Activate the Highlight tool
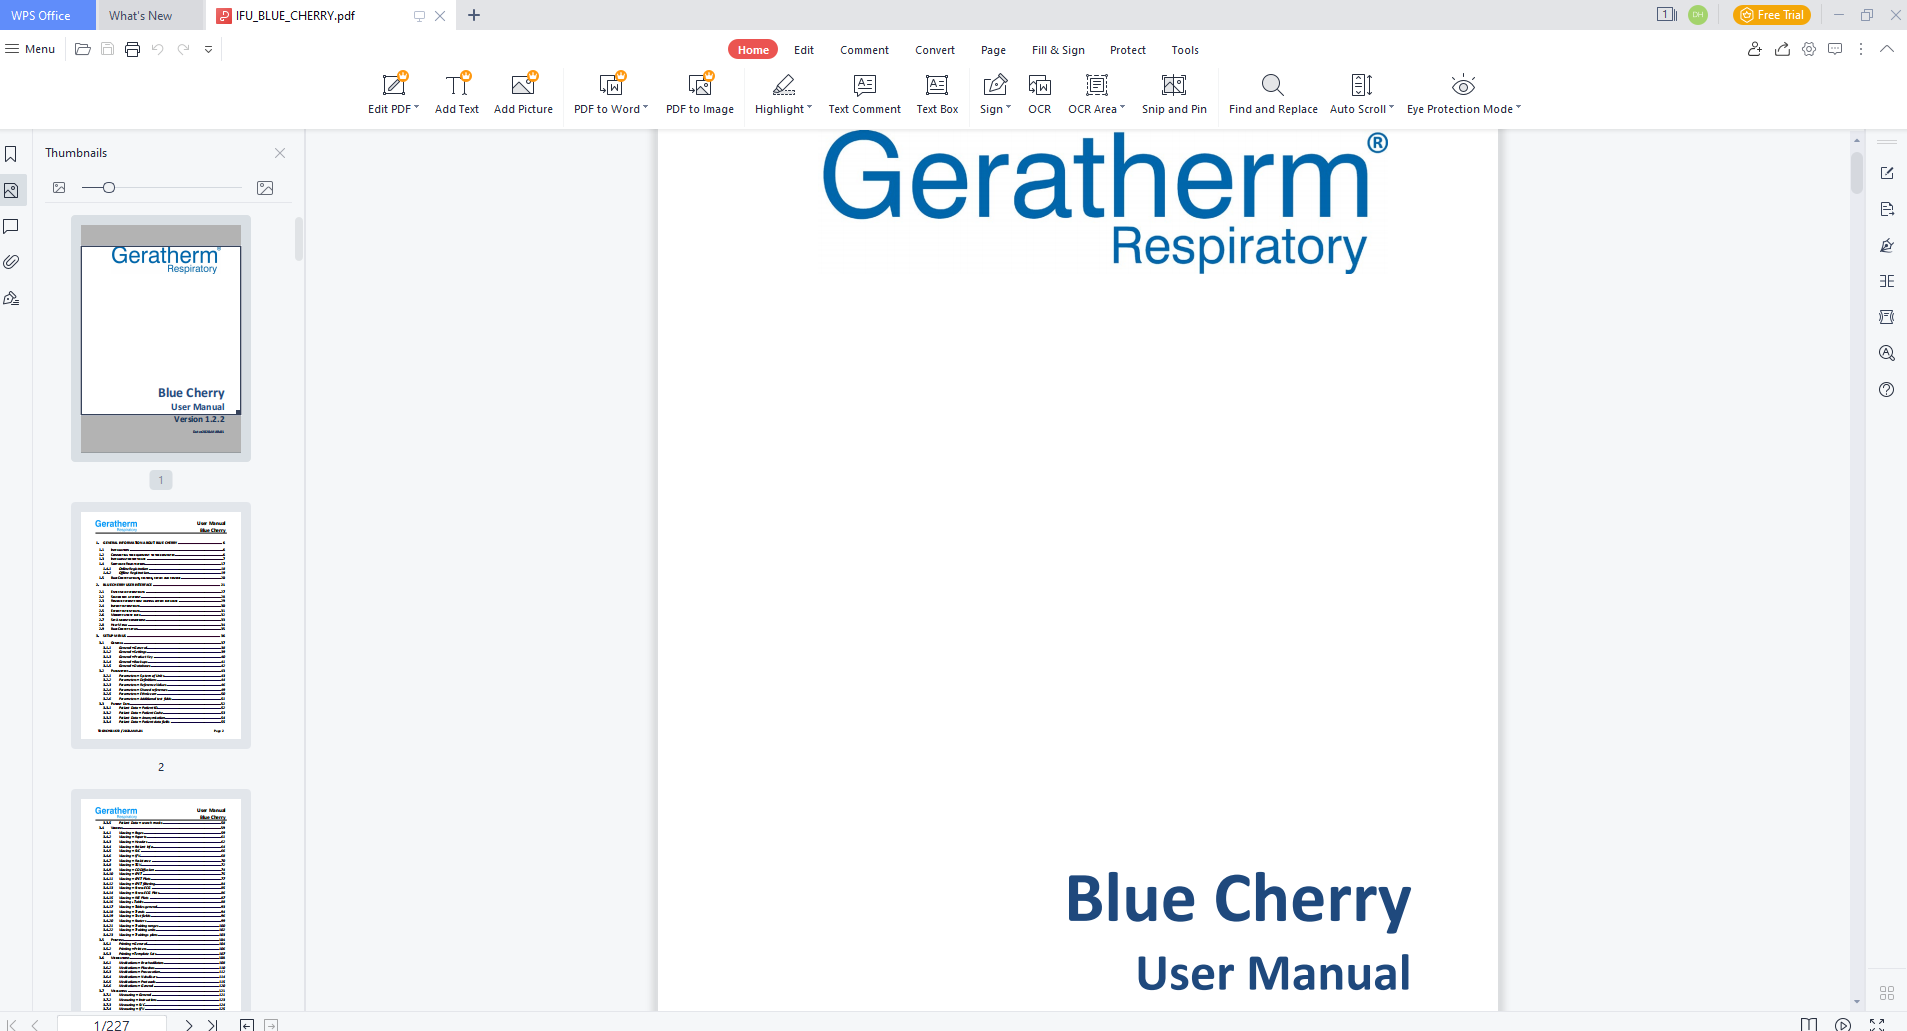 783,94
